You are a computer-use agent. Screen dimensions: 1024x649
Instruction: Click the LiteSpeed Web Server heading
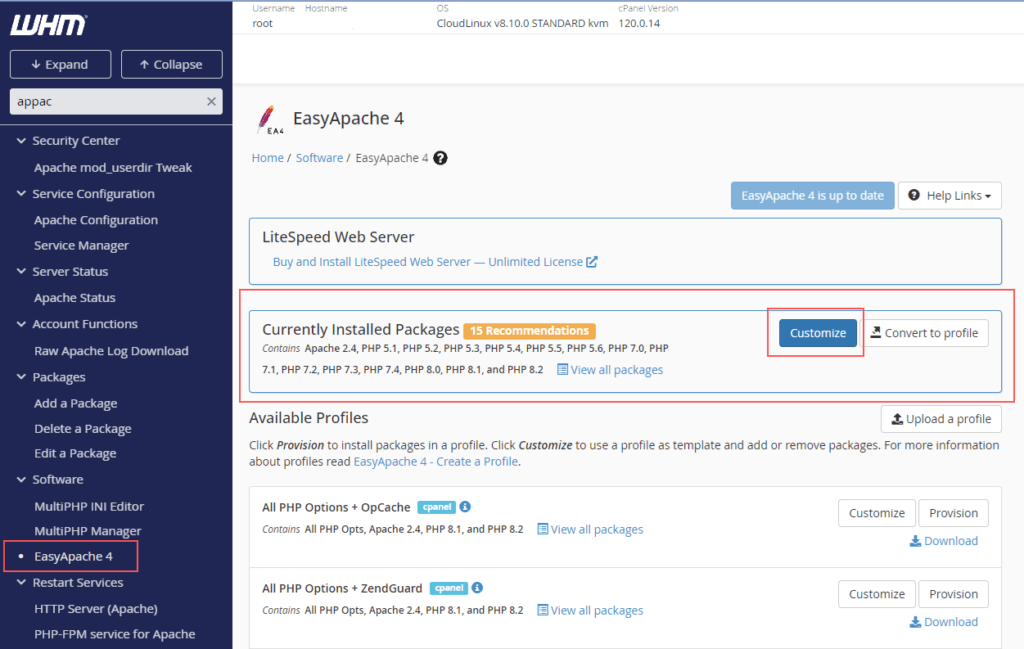[x=338, y=237]
